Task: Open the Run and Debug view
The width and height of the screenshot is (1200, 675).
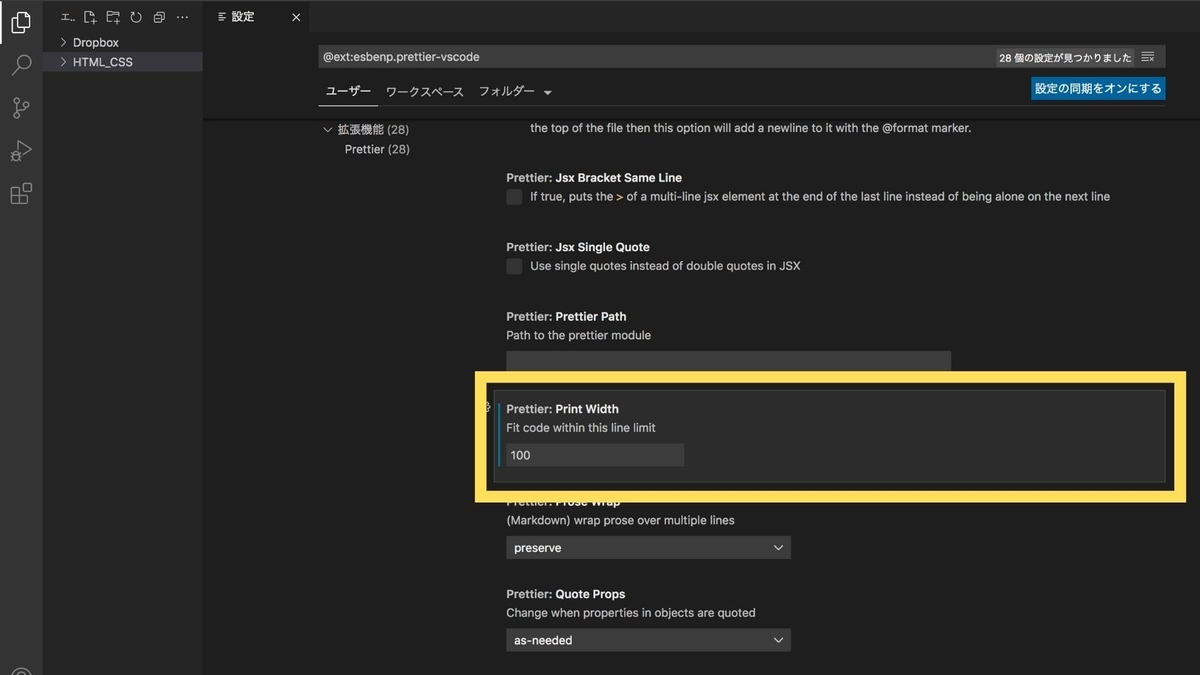Action: (x=21, y=151)
